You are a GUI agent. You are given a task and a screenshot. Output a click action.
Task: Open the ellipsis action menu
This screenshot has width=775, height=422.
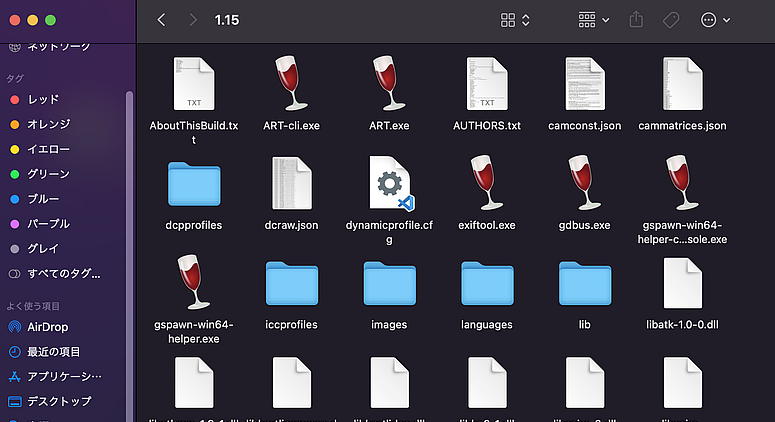708,20
